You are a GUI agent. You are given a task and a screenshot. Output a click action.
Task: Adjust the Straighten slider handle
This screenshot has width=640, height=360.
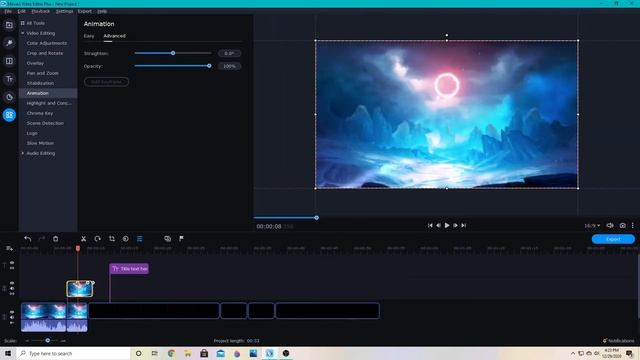point(173,53)
